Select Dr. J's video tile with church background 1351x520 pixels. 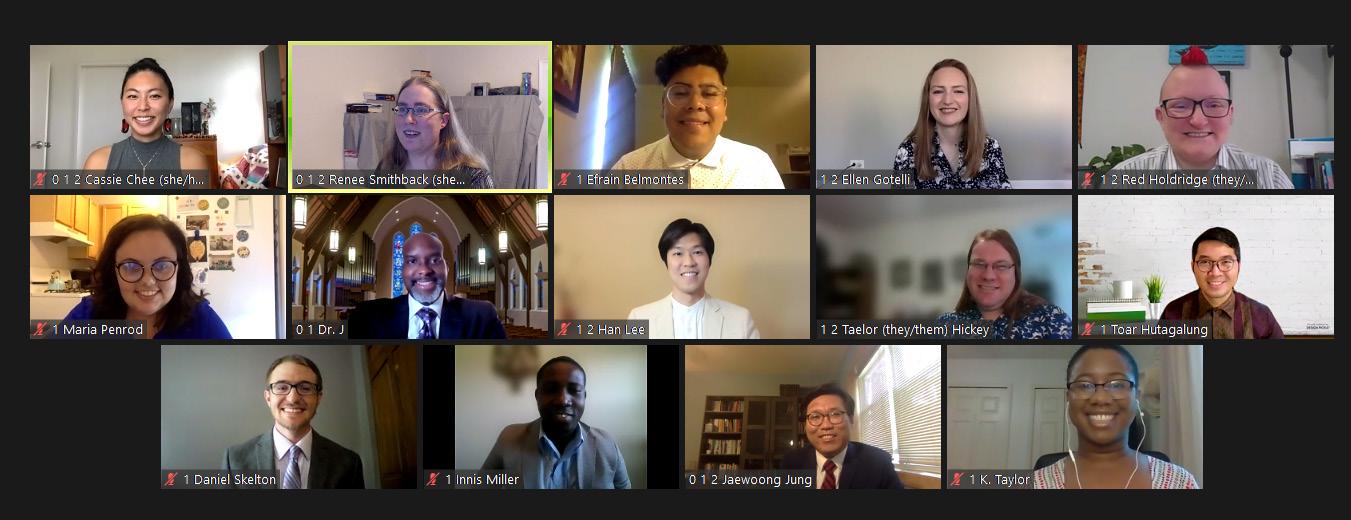420,267
